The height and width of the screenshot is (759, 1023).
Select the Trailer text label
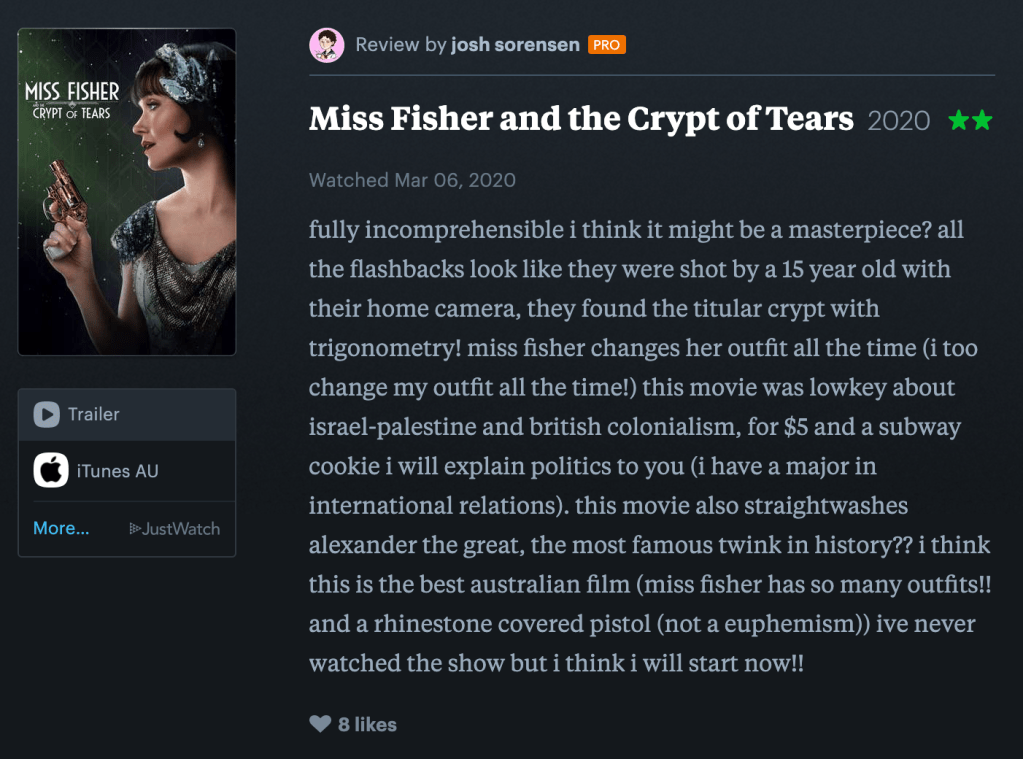pos(94,414)
